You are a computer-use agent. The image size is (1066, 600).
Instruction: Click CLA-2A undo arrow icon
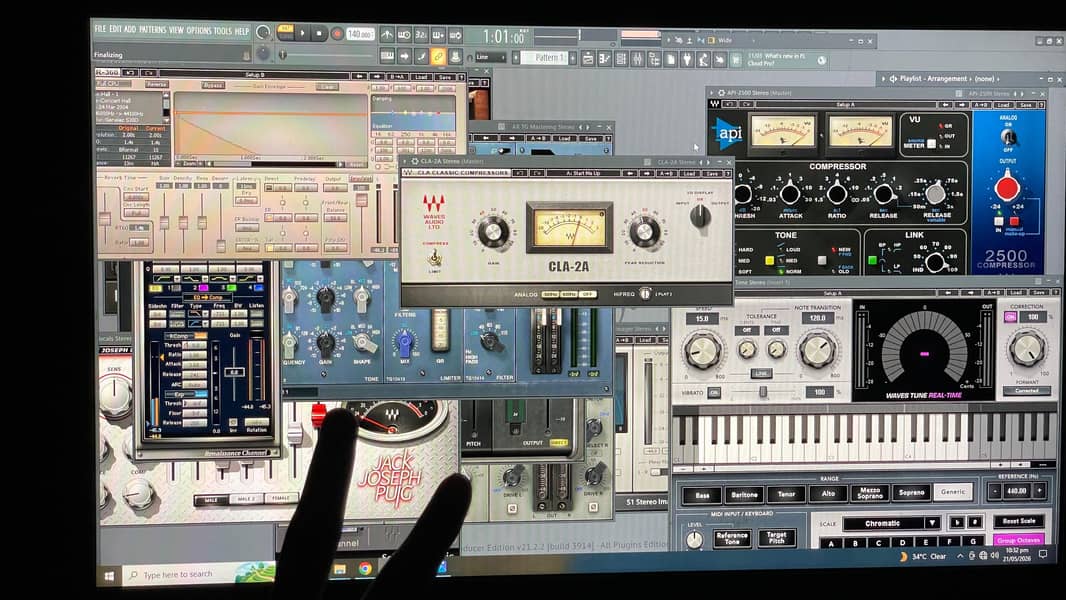click(519, 173)
